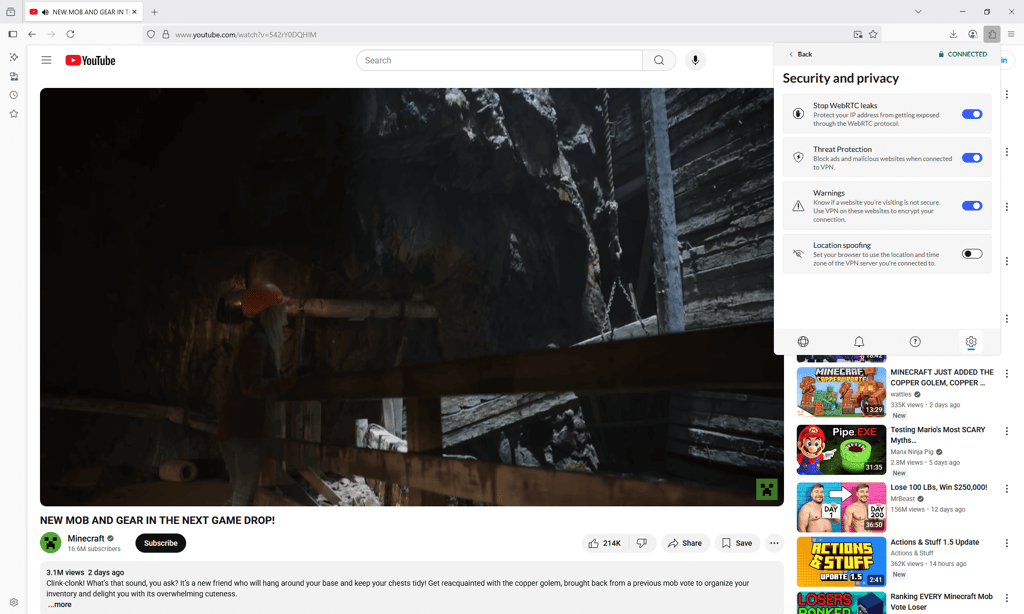Open the more actions ellipsis next to Save
1024x614 pixels.
click(774, 543)
